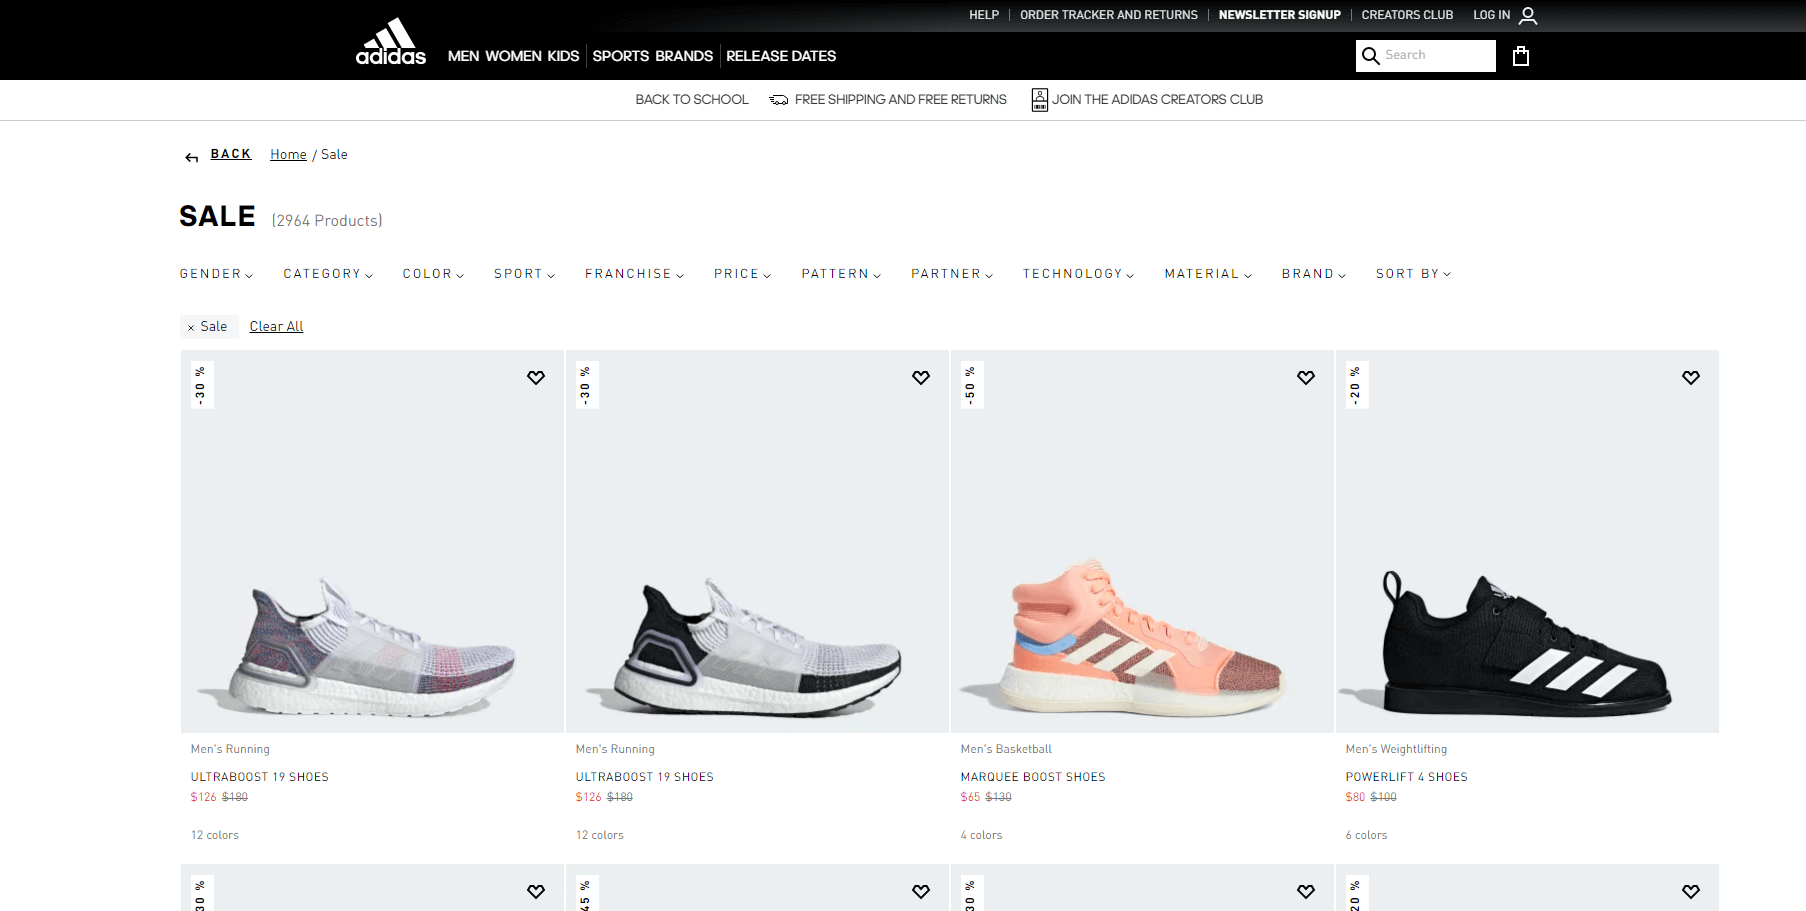1806x911 pixels.
Task: Open Order Tracker and Returns
Action: [1109, 15]
